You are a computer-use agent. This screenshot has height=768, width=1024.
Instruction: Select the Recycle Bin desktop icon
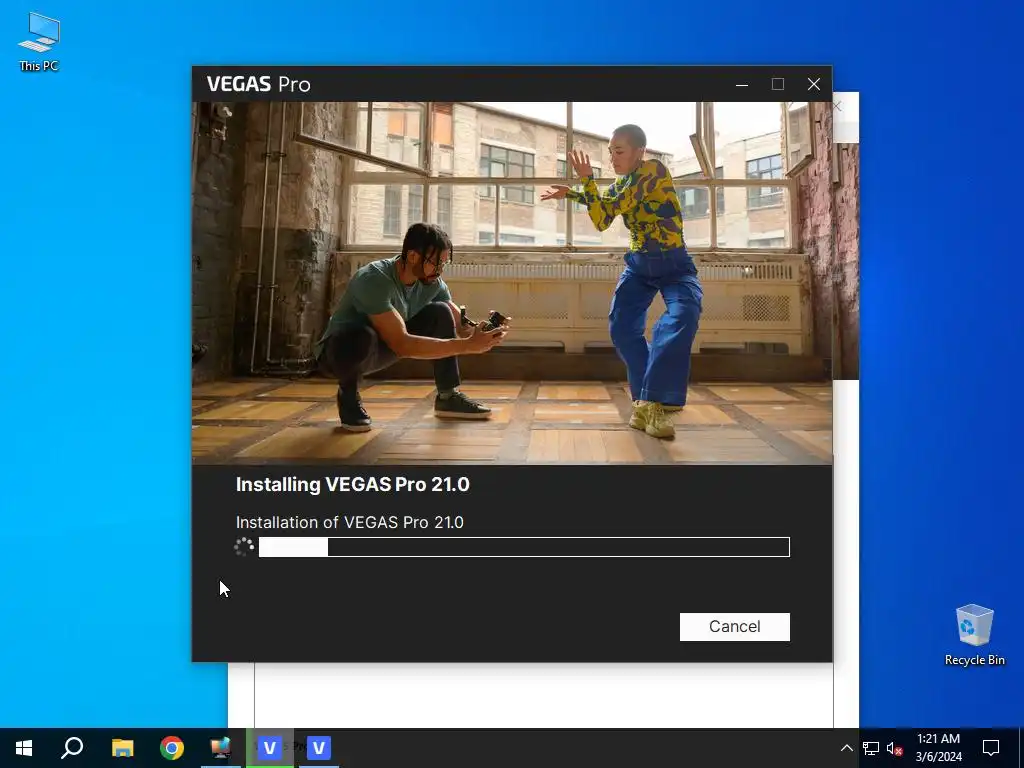(x=974, y=635)
